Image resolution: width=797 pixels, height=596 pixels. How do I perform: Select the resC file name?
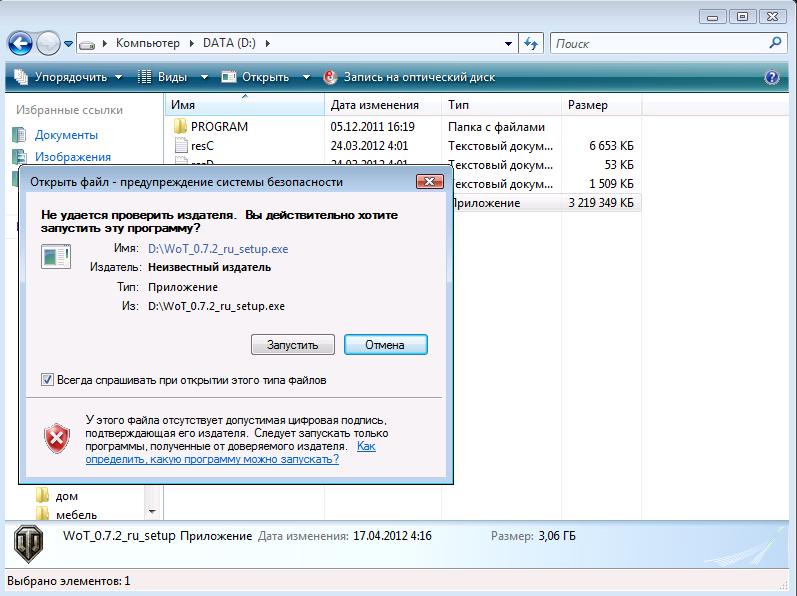click(x=202, y=146)
